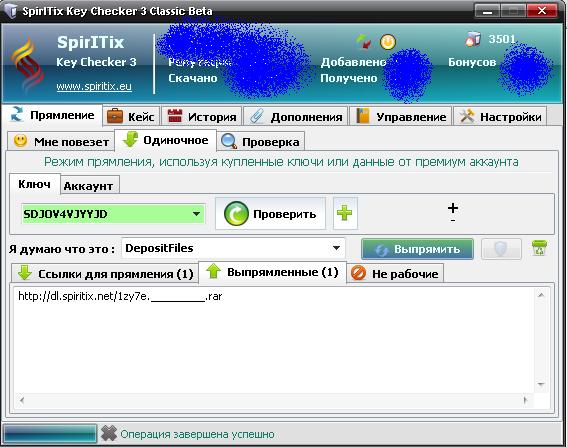567x447 pixels.
Task: Click the SpirITix flame logo
Action: coord(27,66)
